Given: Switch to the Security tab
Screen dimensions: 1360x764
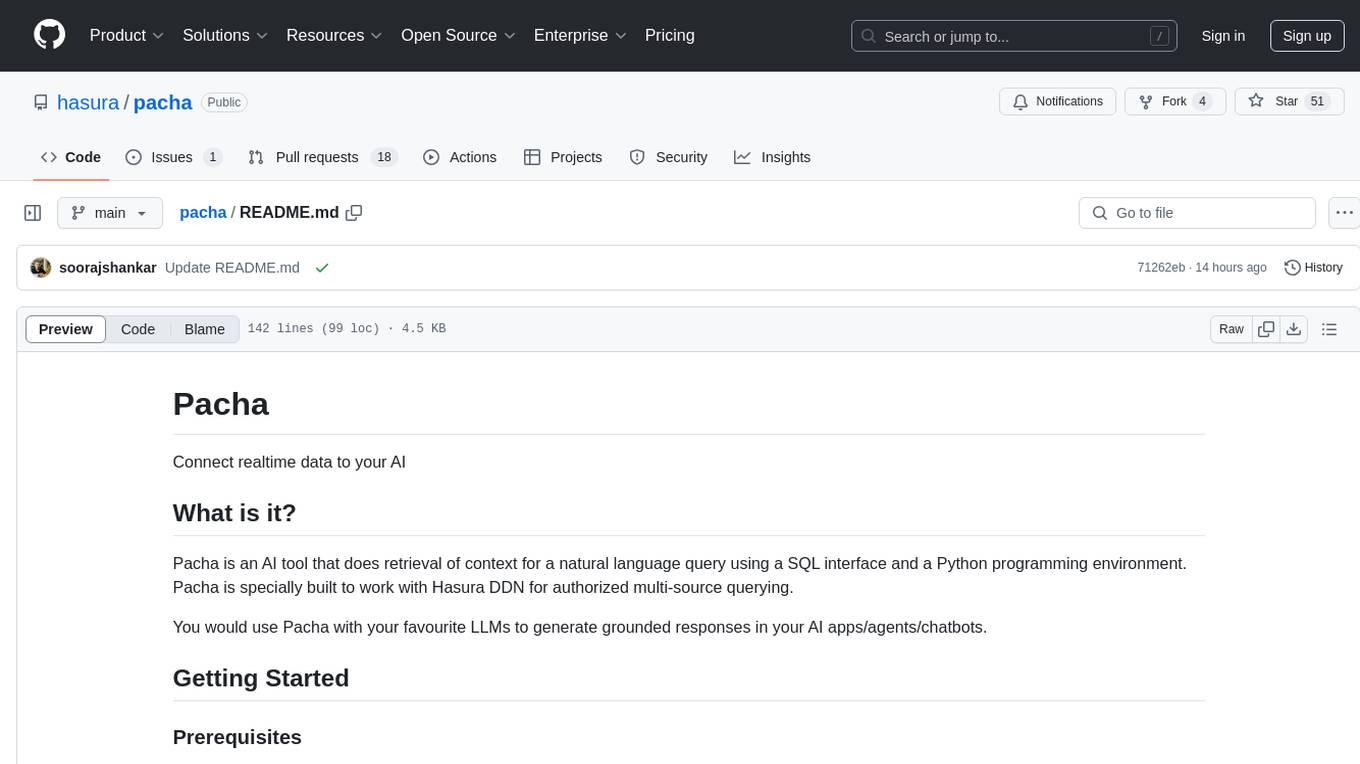Looking at the screenshot, I should pos(668,157).
